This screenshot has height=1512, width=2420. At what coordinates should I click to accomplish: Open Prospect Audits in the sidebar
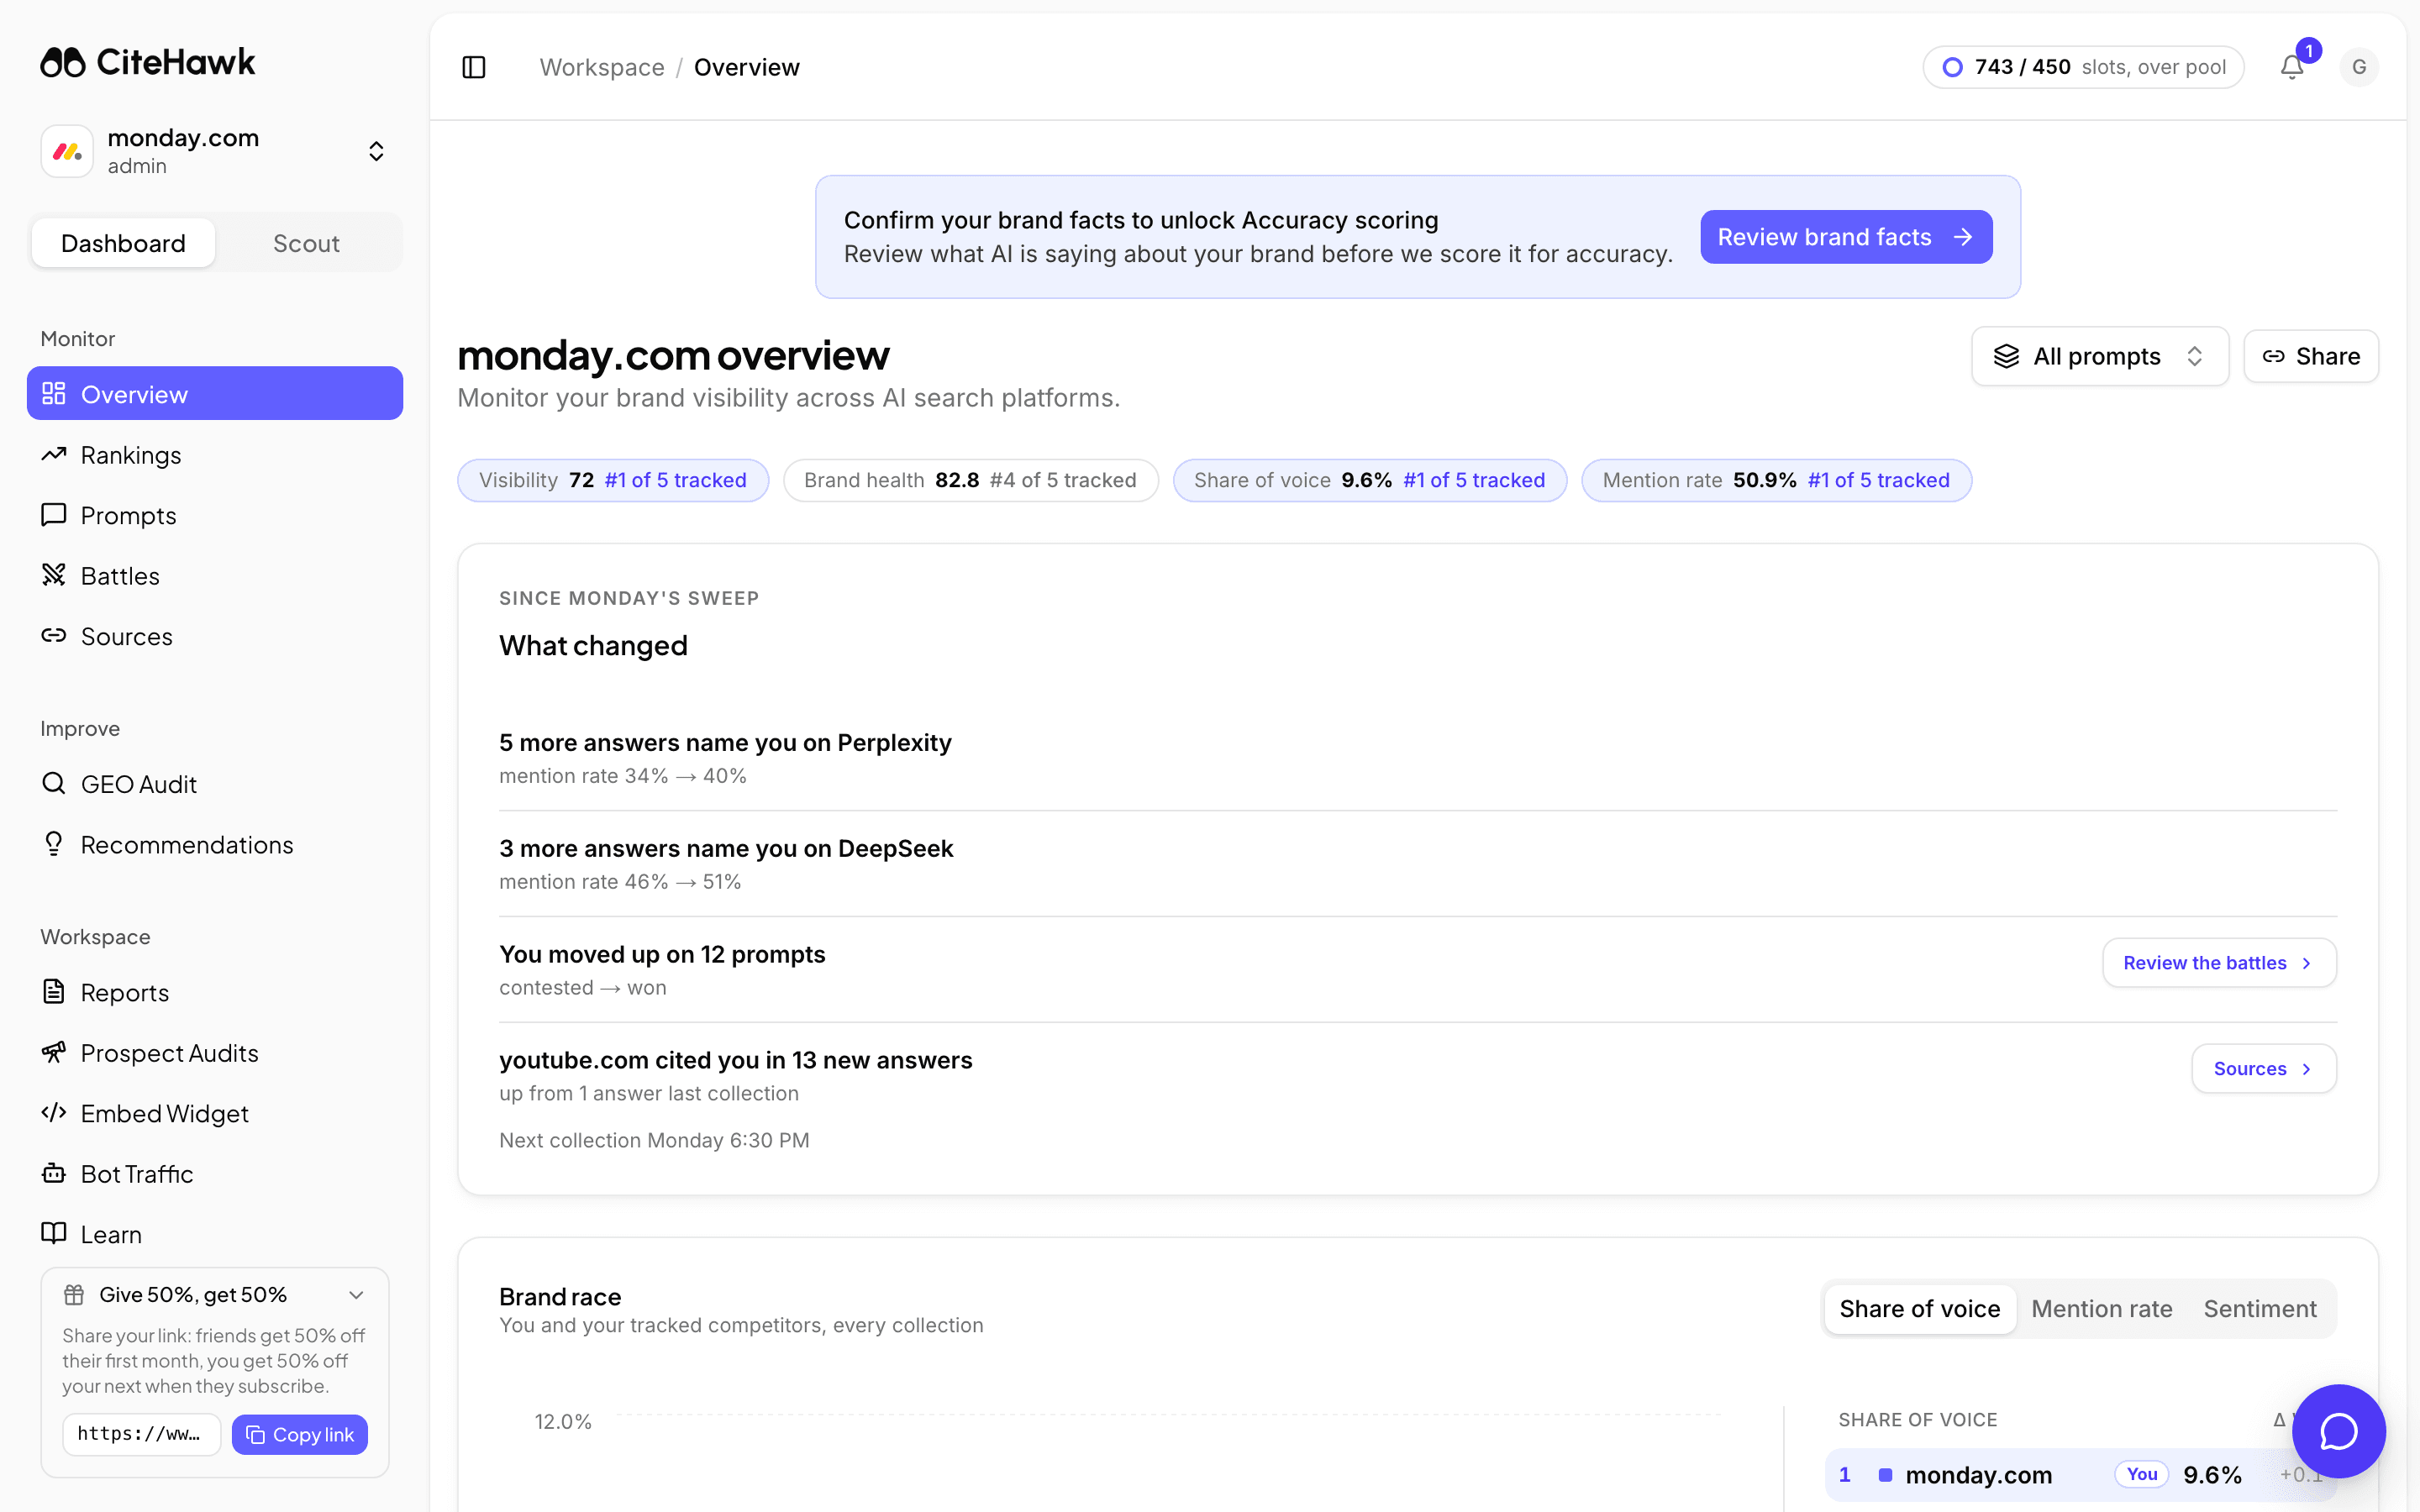click(x=215, y=1053)
